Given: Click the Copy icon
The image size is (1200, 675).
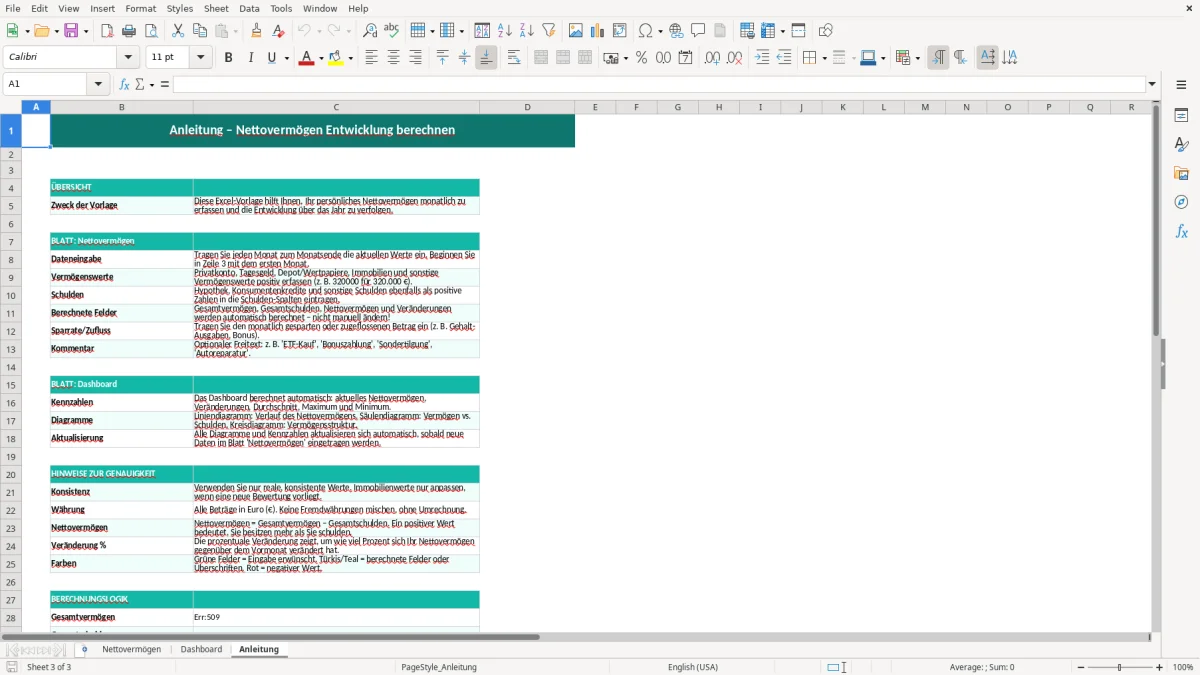Looking at the screenshot, I should (x=199, y=31).
